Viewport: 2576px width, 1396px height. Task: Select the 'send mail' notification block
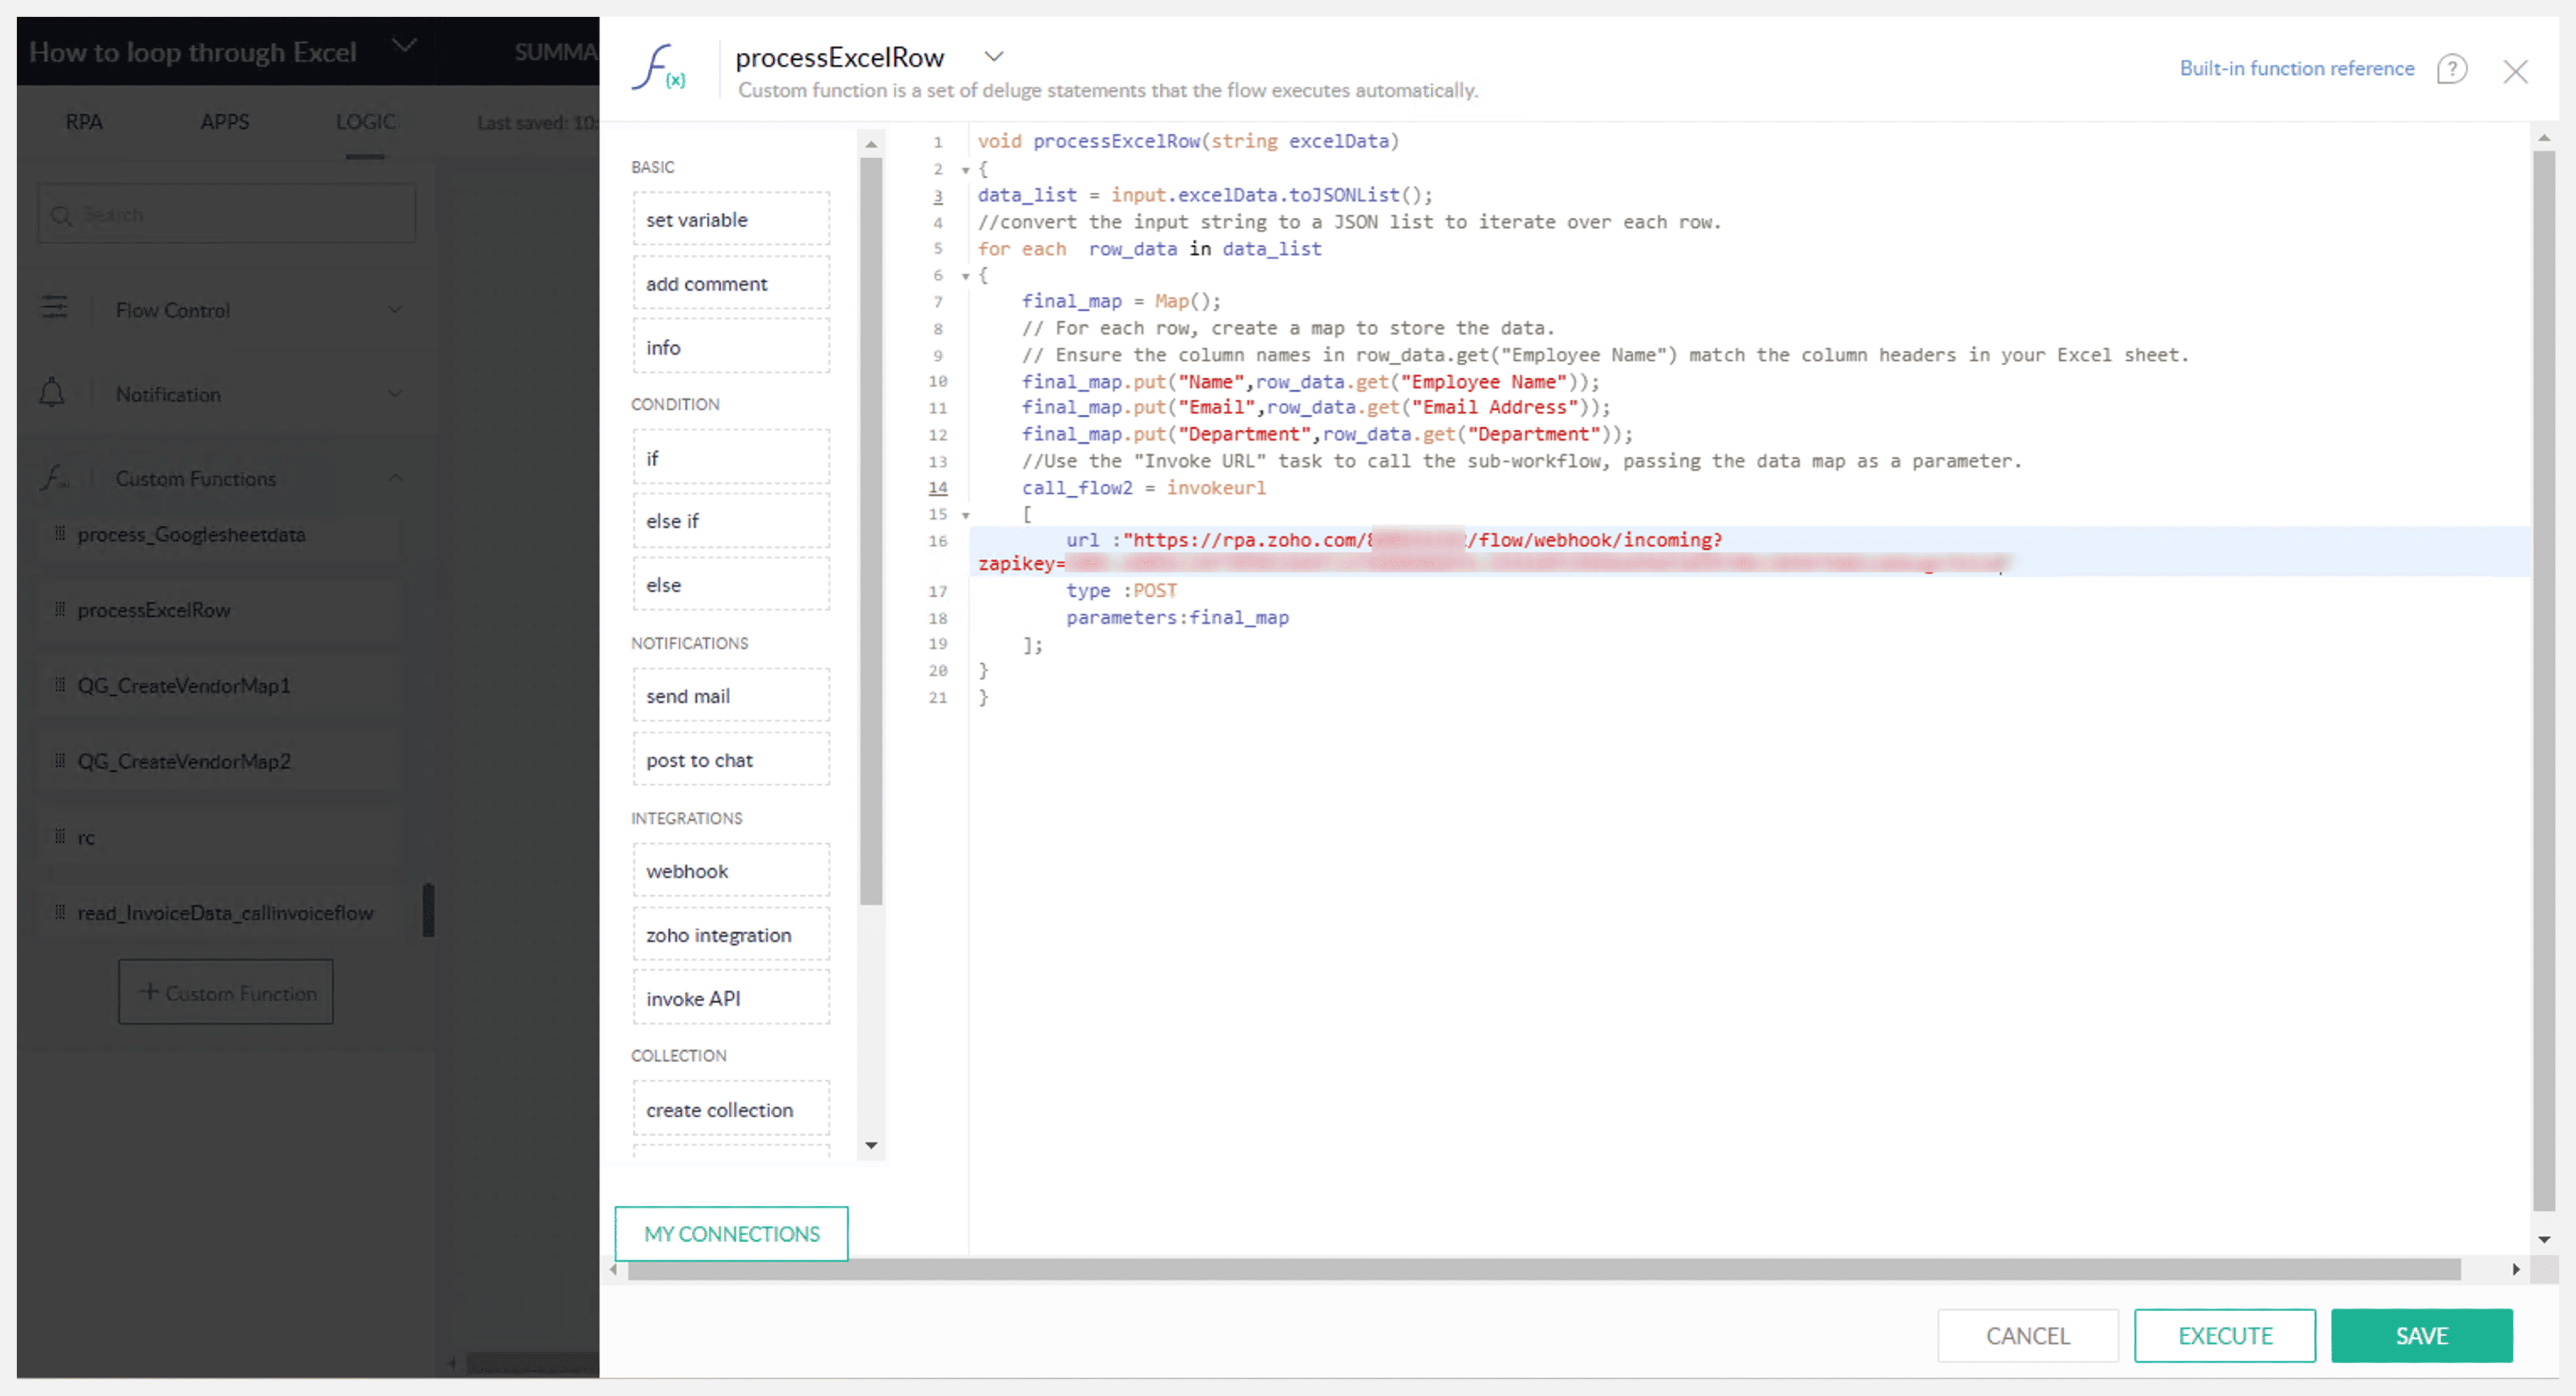730,695
